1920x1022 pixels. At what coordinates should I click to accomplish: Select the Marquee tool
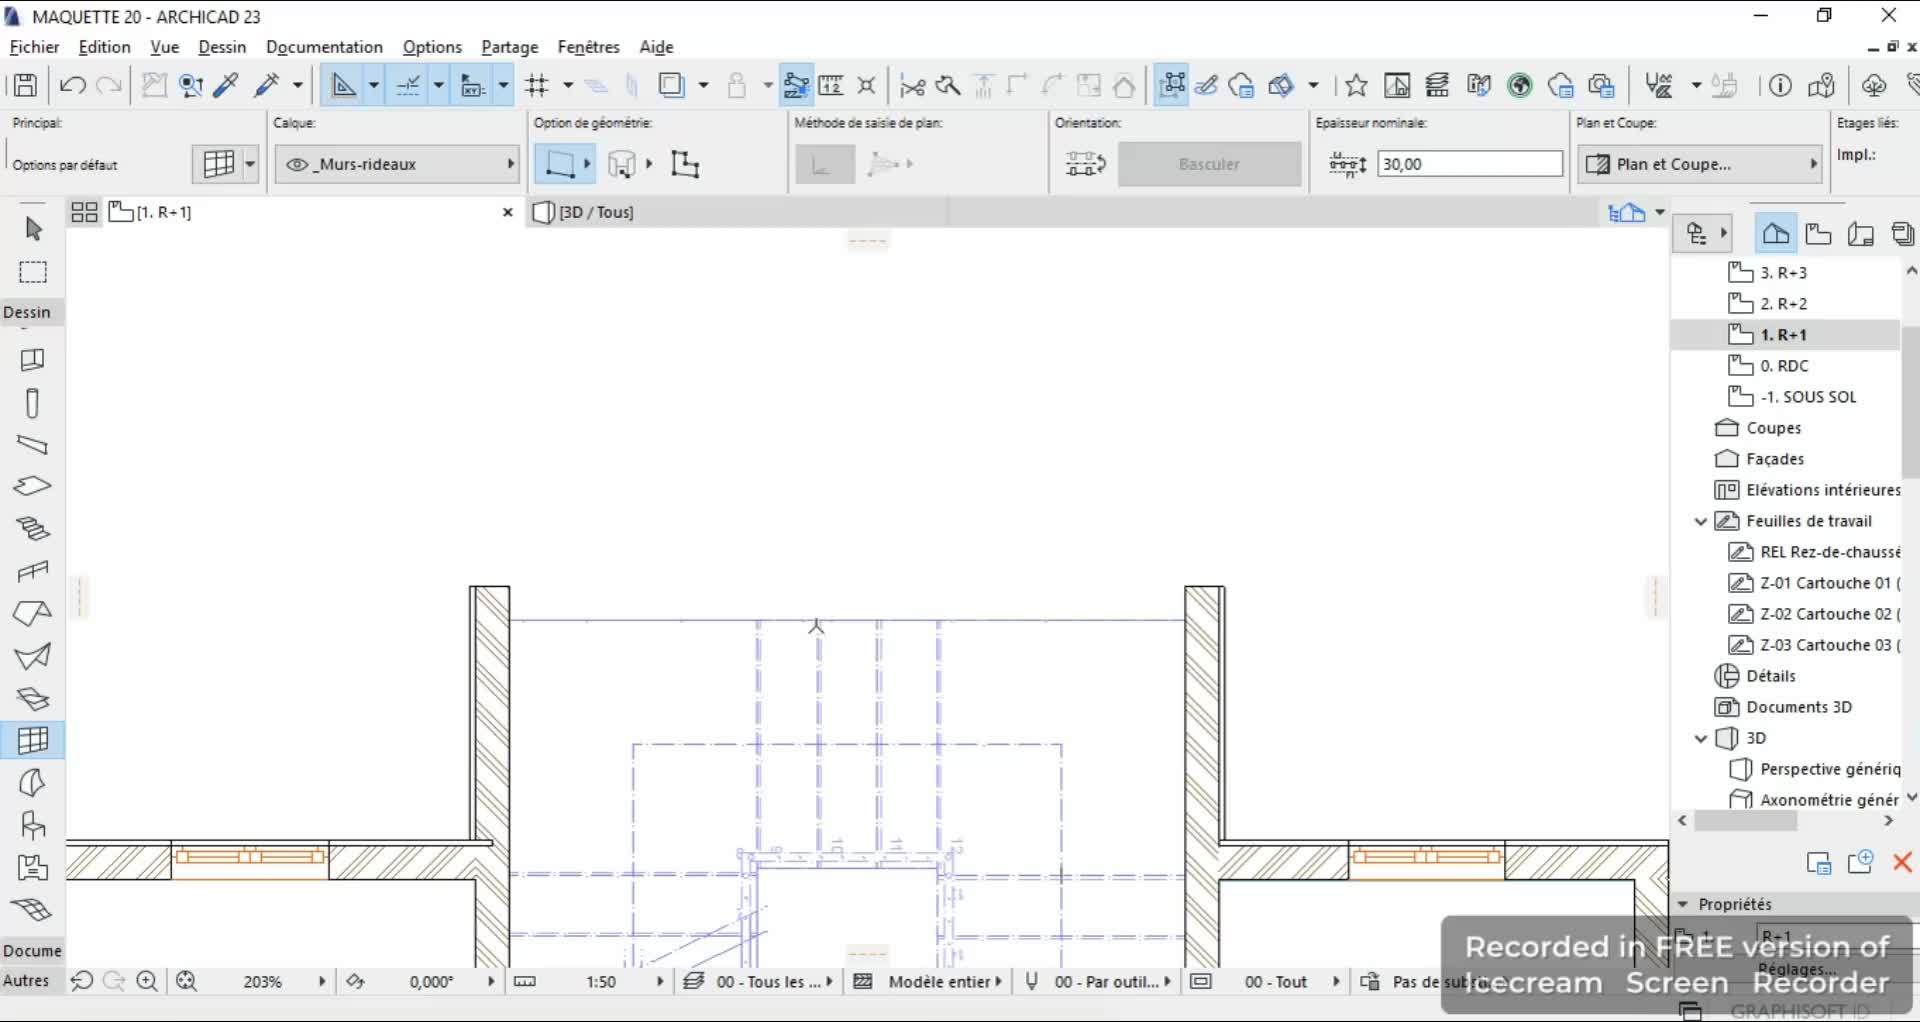33,272
